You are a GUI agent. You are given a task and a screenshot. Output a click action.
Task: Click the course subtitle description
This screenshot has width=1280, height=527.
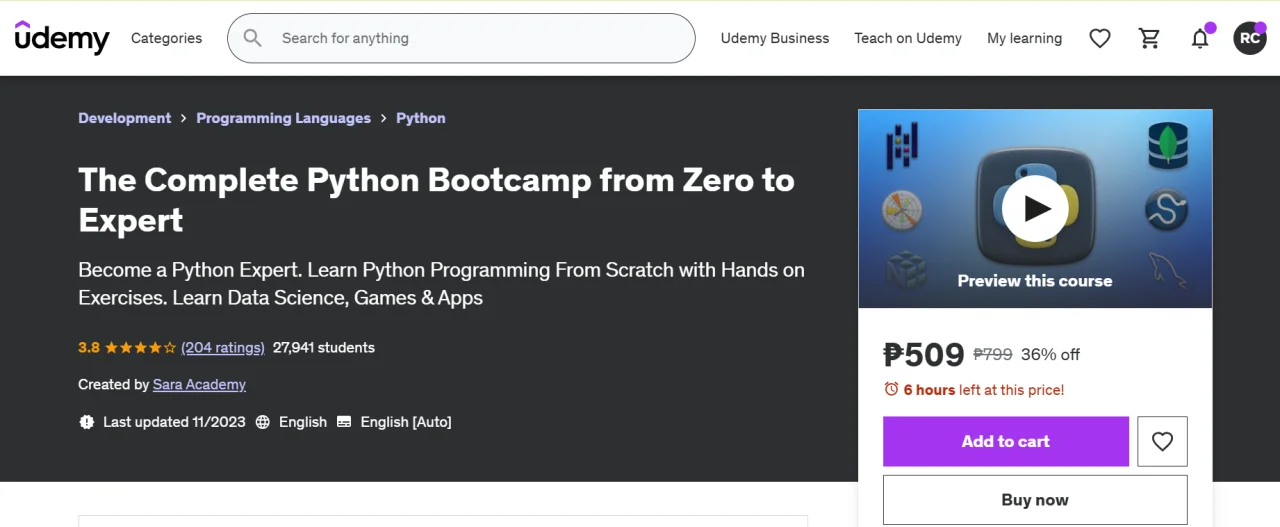[441, 284]
